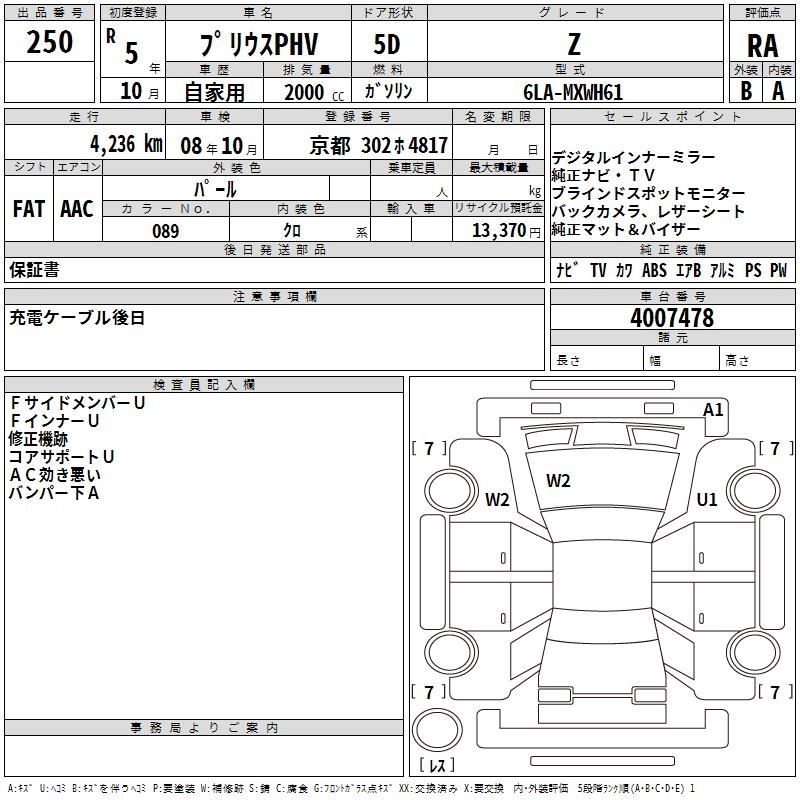800x800 pixels.
Task: Select exterior color パール
Action: point(215,189)
